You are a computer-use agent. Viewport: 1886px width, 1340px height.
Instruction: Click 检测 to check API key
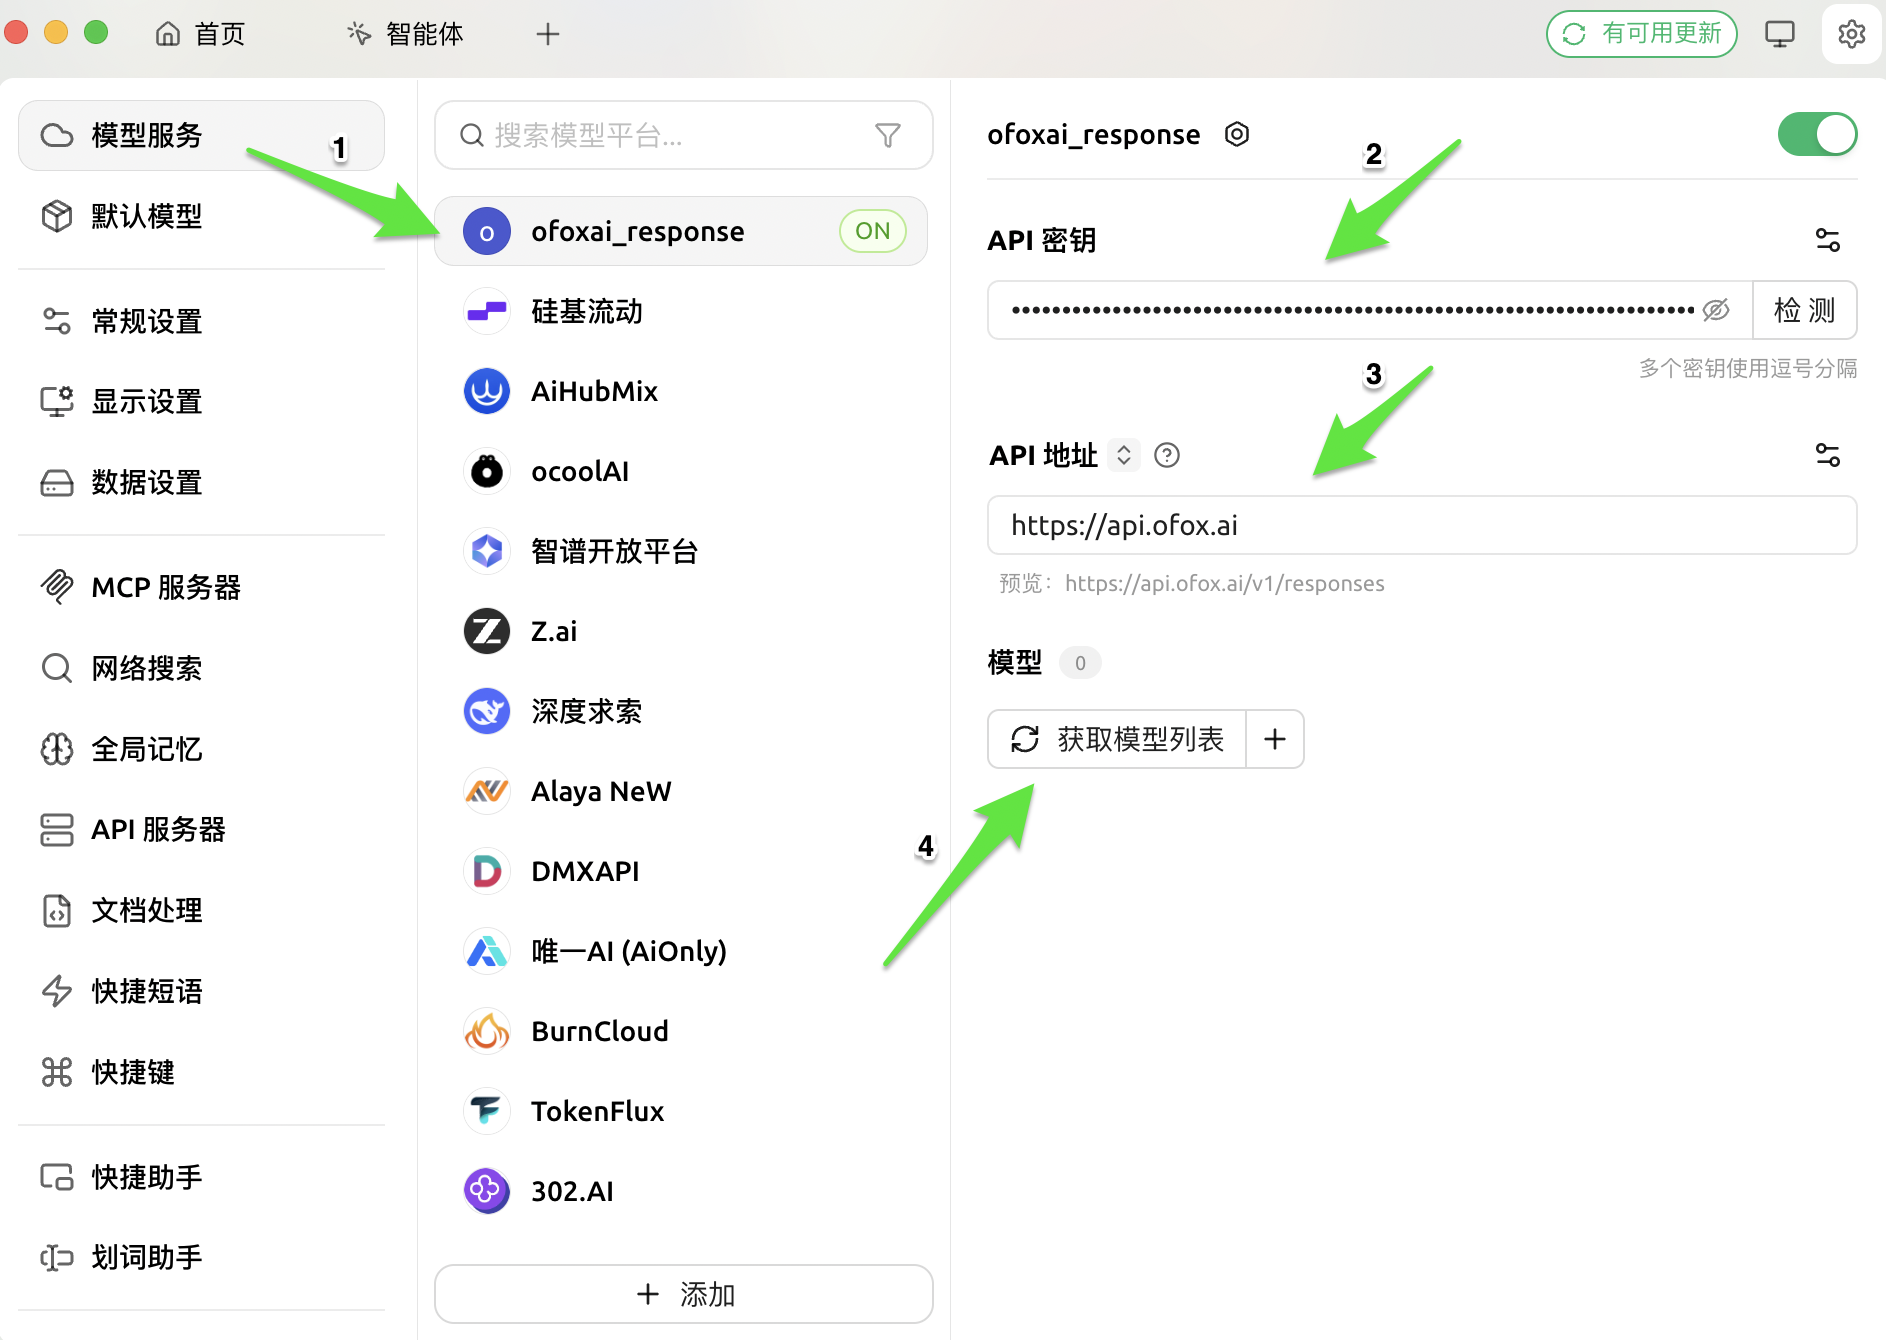[1804, 310]
